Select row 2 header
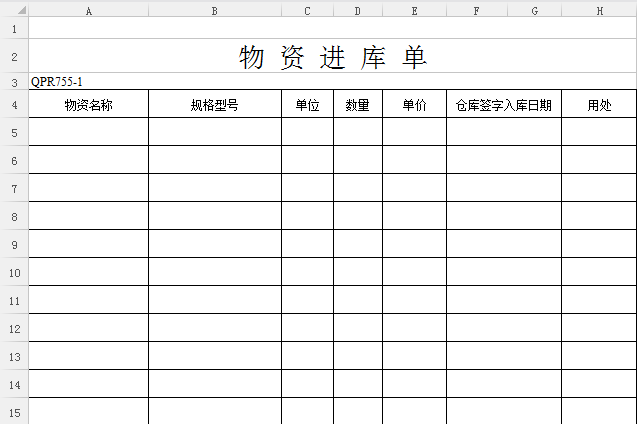 [x=14, y=57]
